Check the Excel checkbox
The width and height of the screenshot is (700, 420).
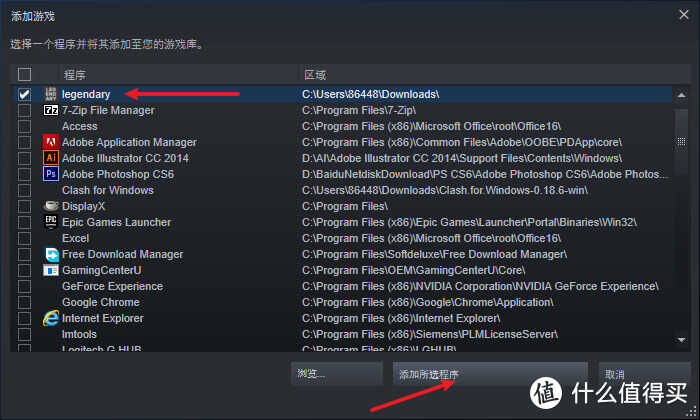click(24, 238)
